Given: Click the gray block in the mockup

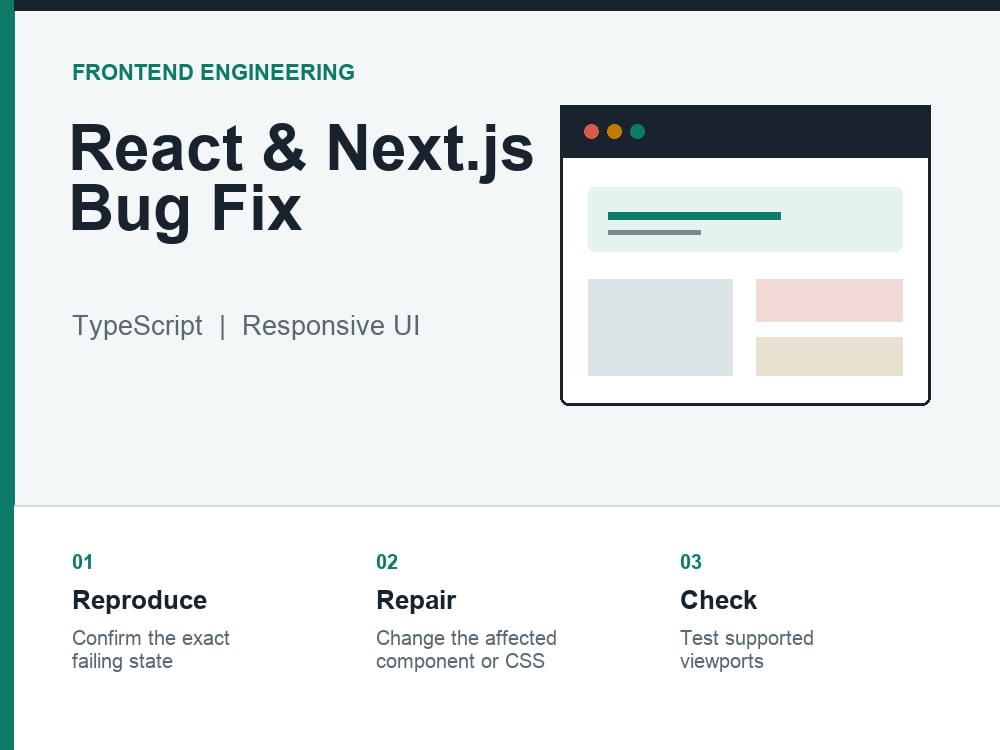Looking at the screenshot, I should point(660,327).
